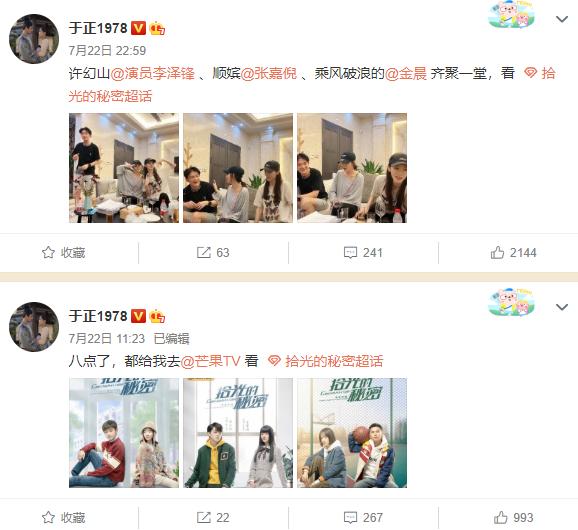Click the star favorite icon on second post
Image resolution: width=578 pixels, height=530 pixels.
coord(48,517)
